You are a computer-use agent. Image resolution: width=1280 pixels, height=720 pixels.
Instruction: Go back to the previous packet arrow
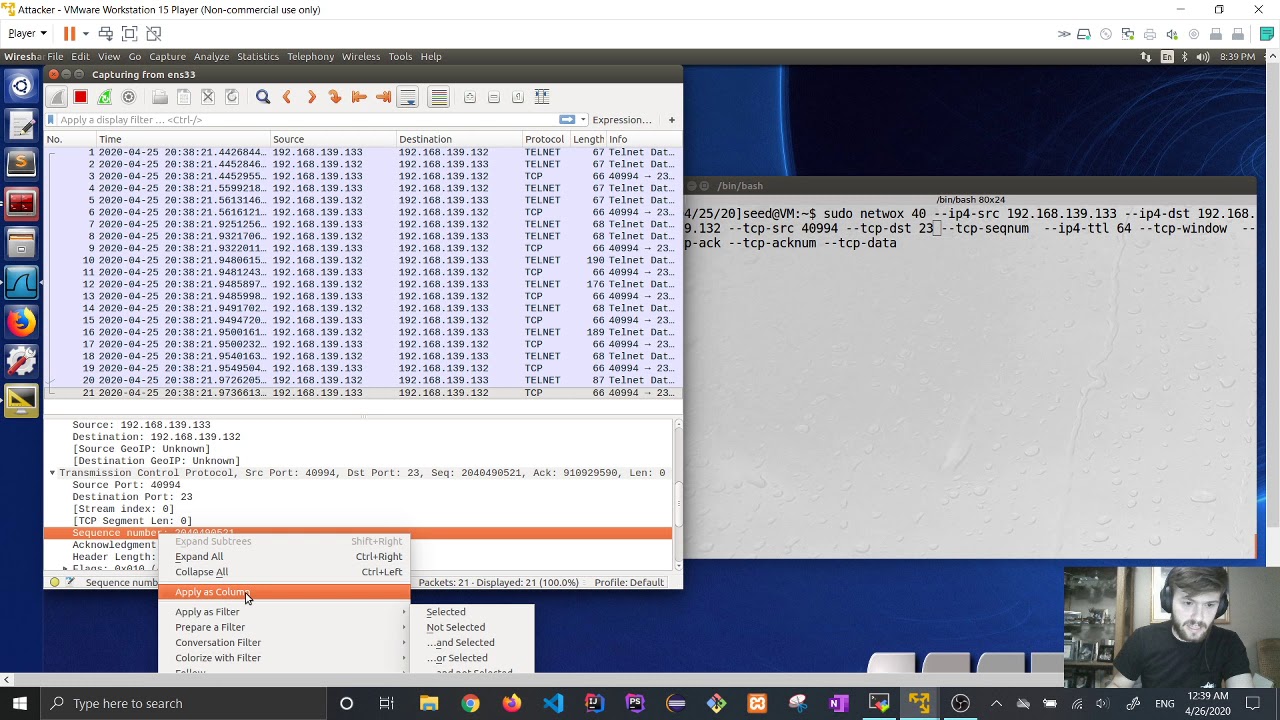point(287,97)
